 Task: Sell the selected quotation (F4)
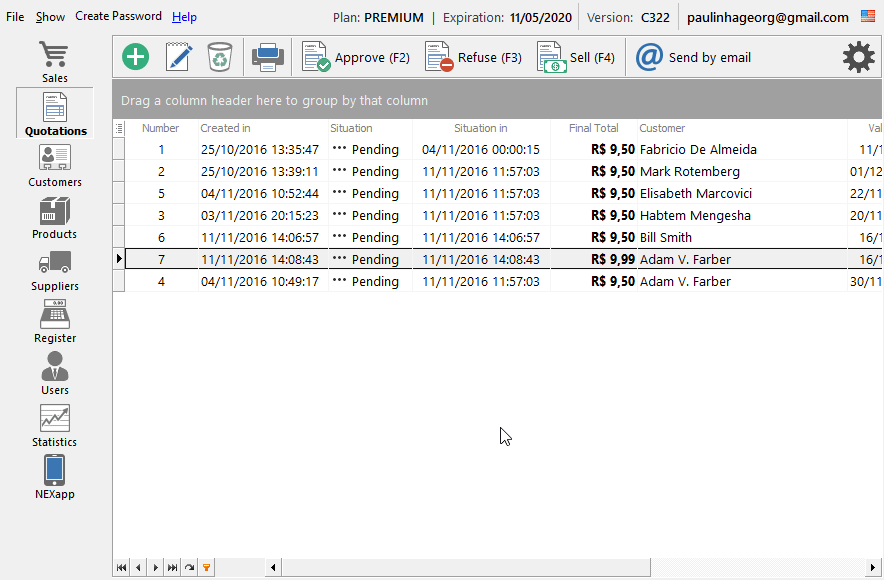576,57
